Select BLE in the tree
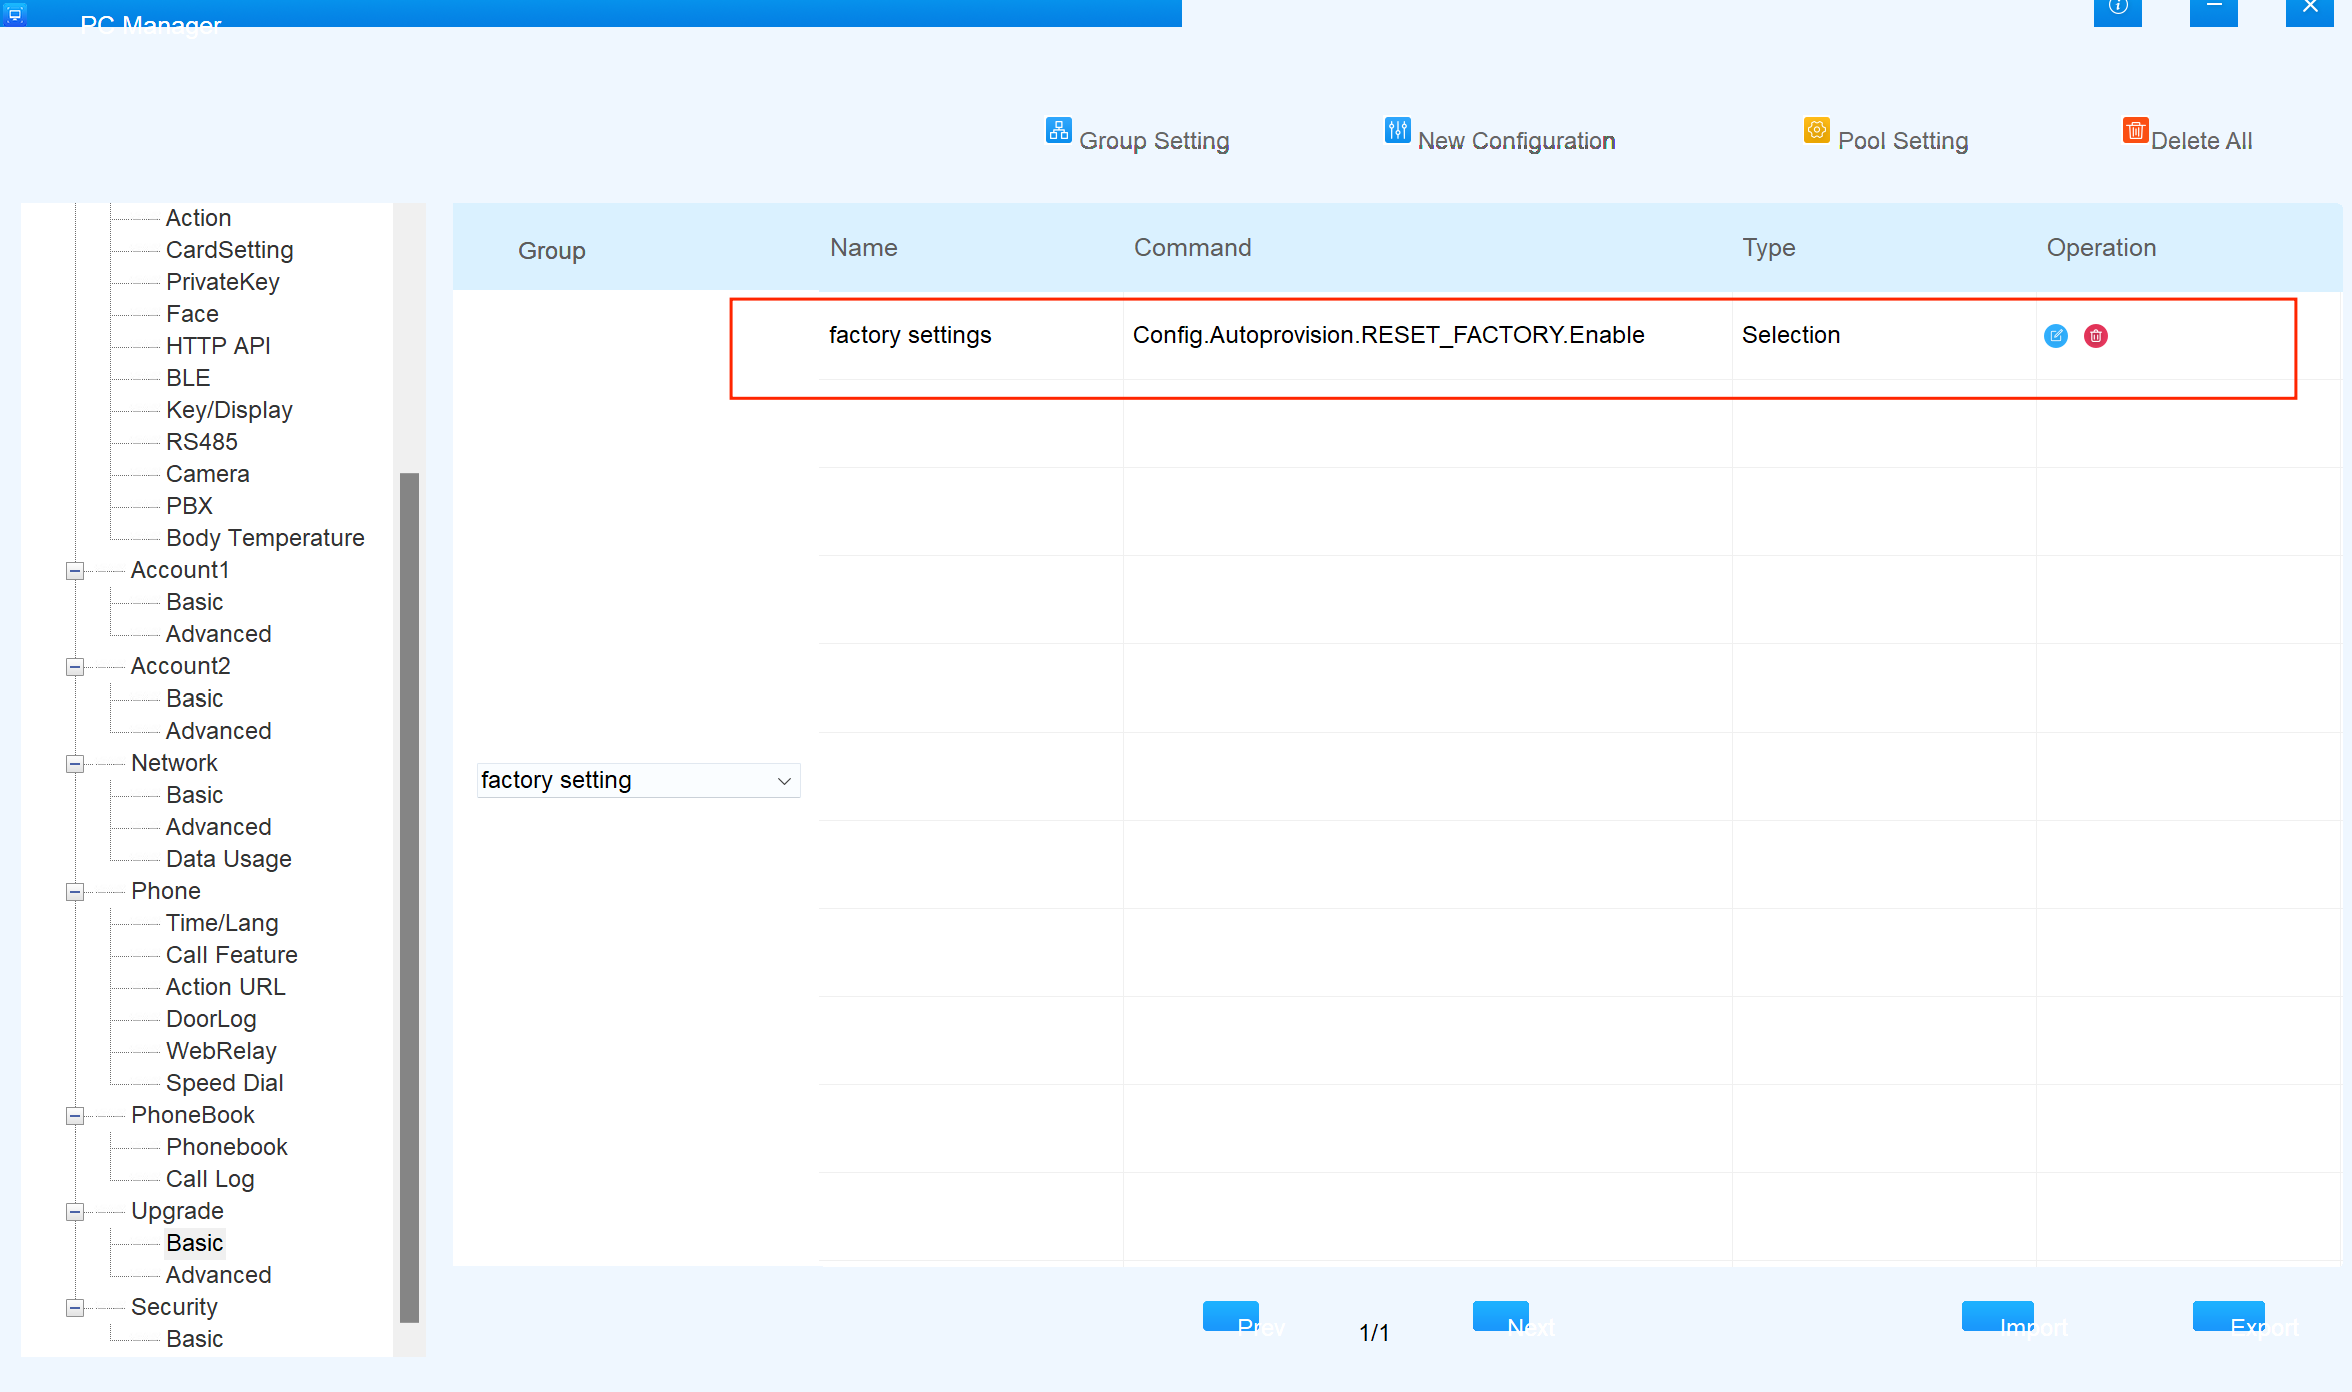The width and height of the screenshot is (2352, 1392). (x=188, y=378)
